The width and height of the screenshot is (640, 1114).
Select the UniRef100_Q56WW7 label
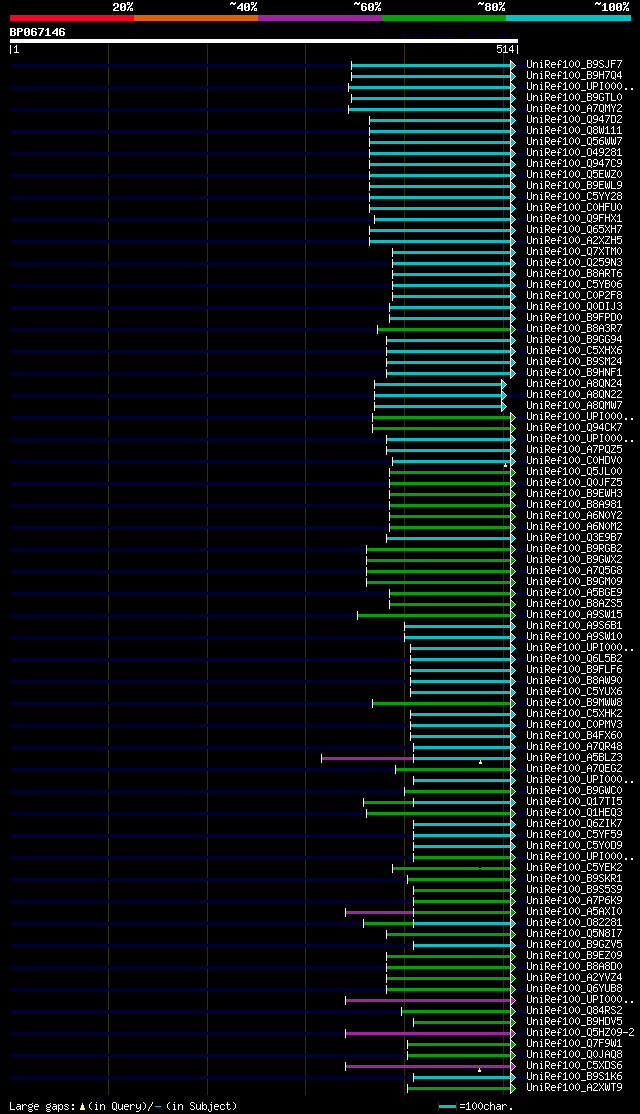575,141
